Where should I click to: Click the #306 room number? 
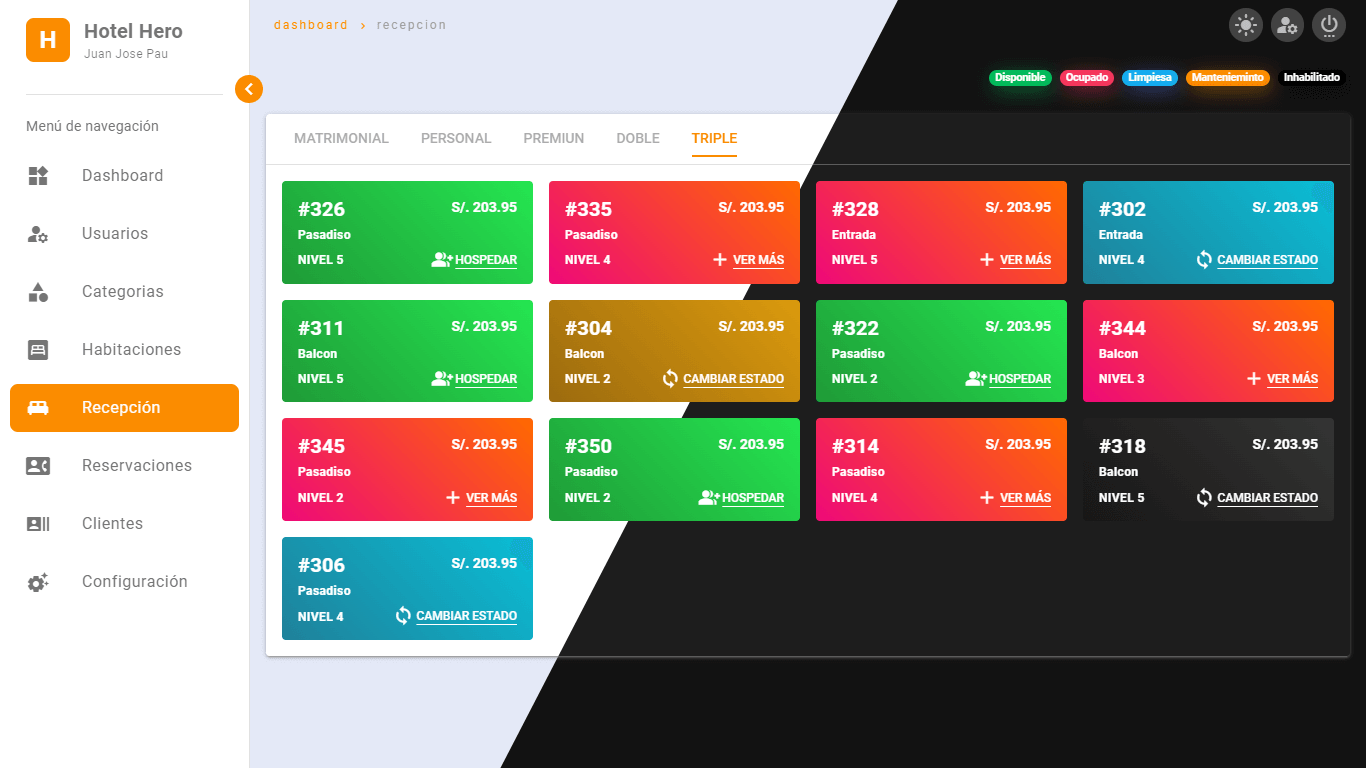(x=321, y=565)
